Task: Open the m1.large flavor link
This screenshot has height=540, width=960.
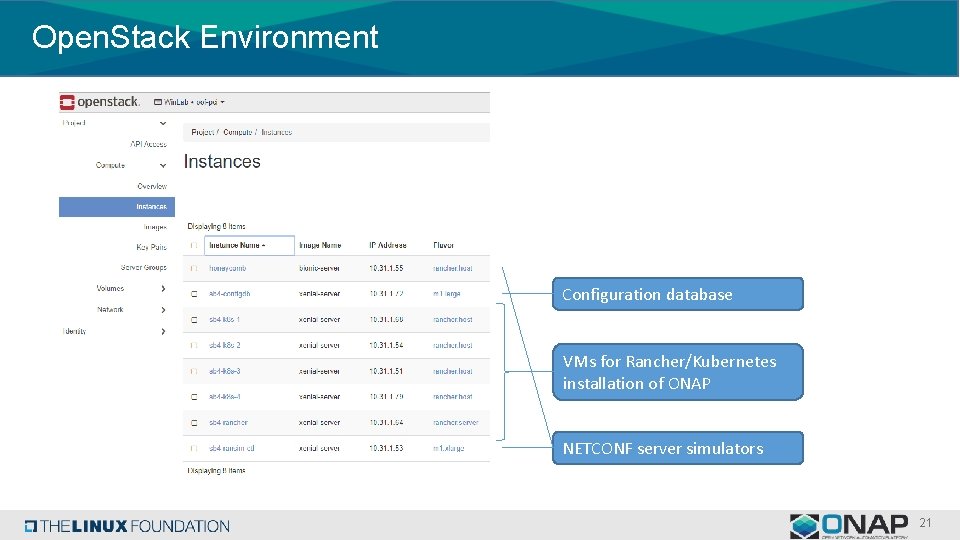Action: [x=447, y=294]
